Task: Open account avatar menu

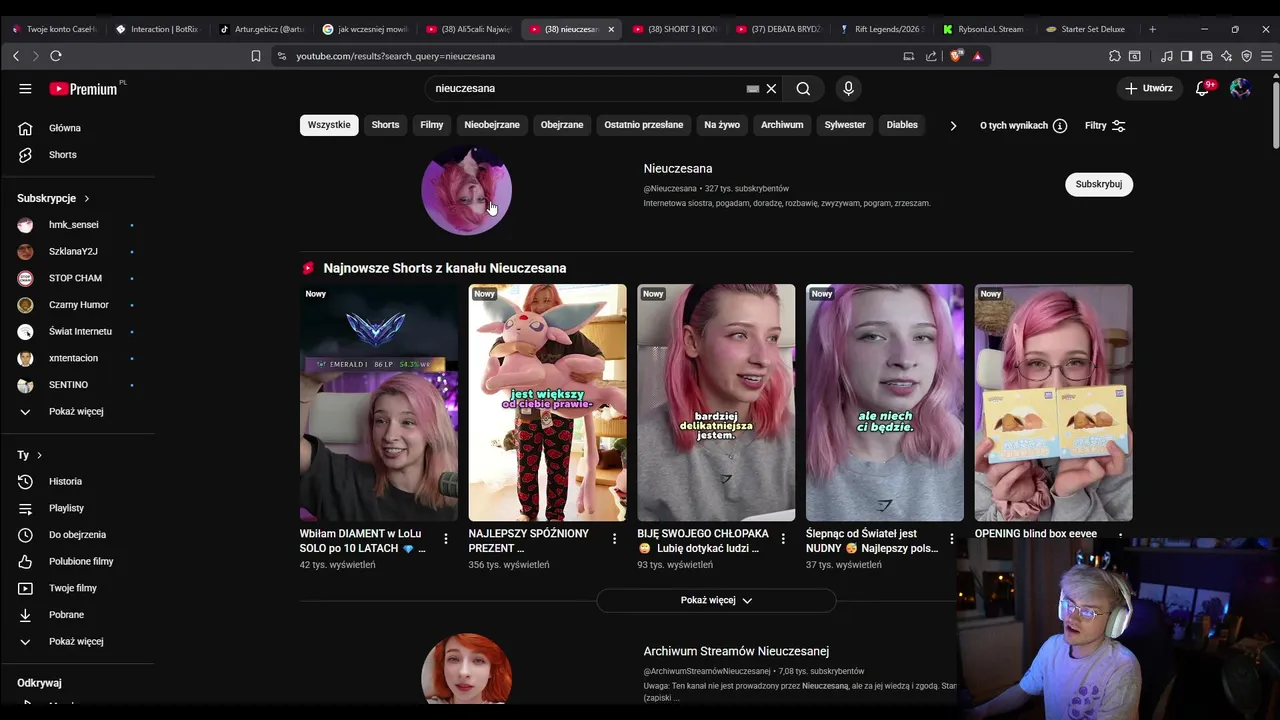Action: [1240, 89]
